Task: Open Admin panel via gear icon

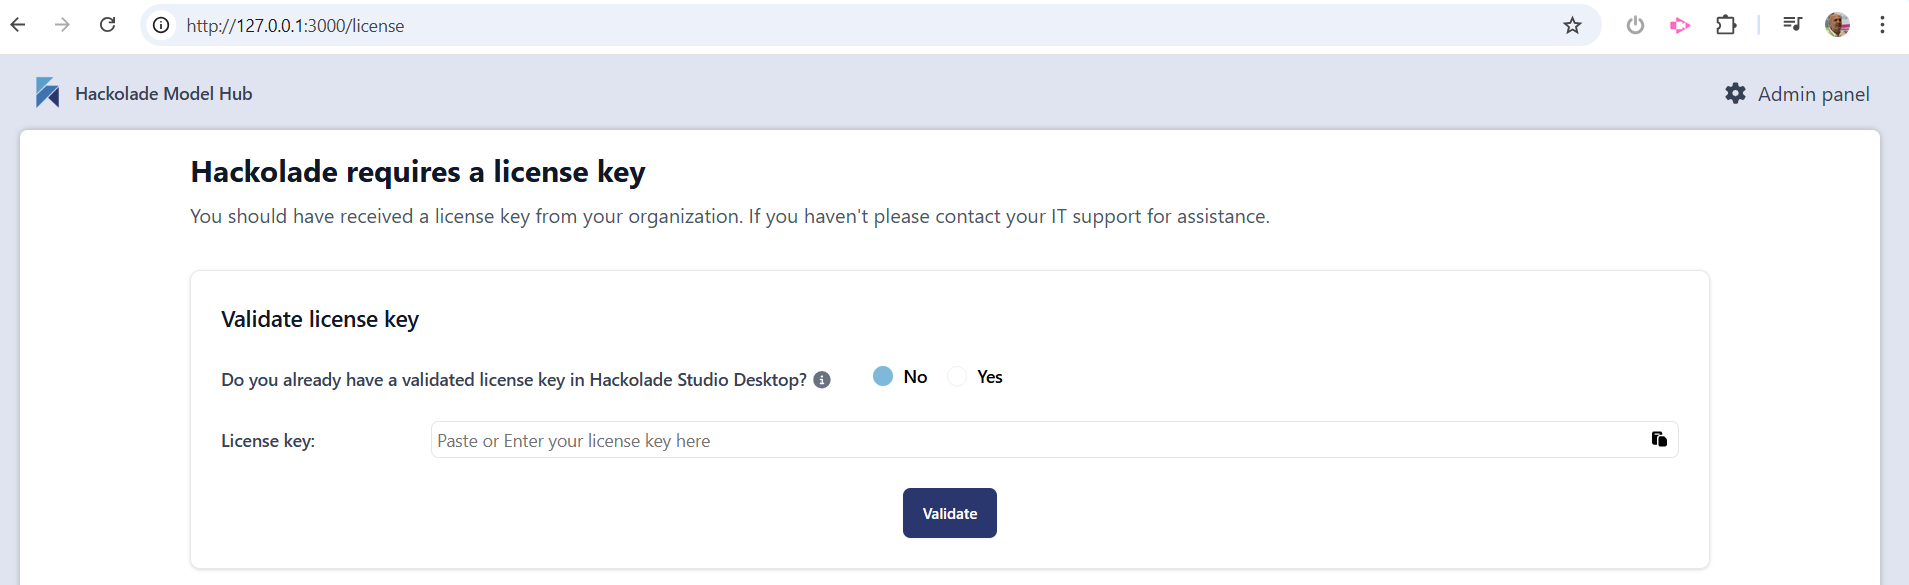Action: pos(1735,93)
